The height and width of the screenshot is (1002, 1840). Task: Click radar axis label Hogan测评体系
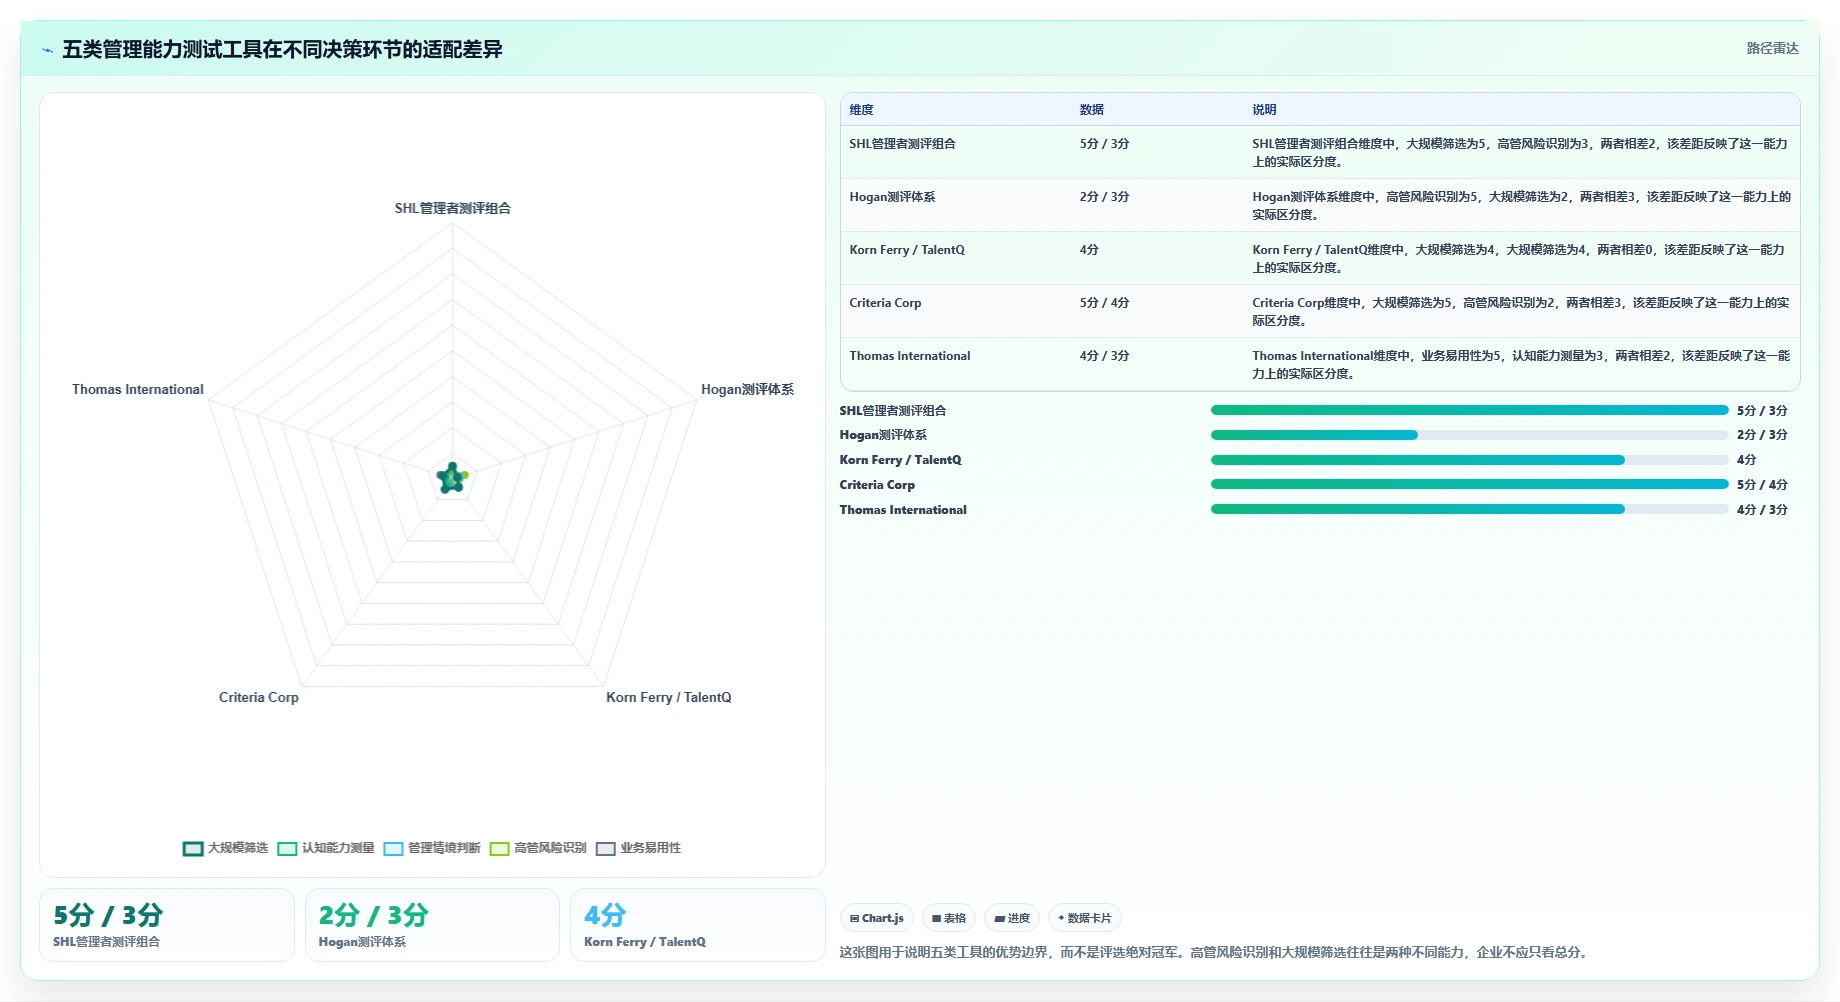pos(747,389)
